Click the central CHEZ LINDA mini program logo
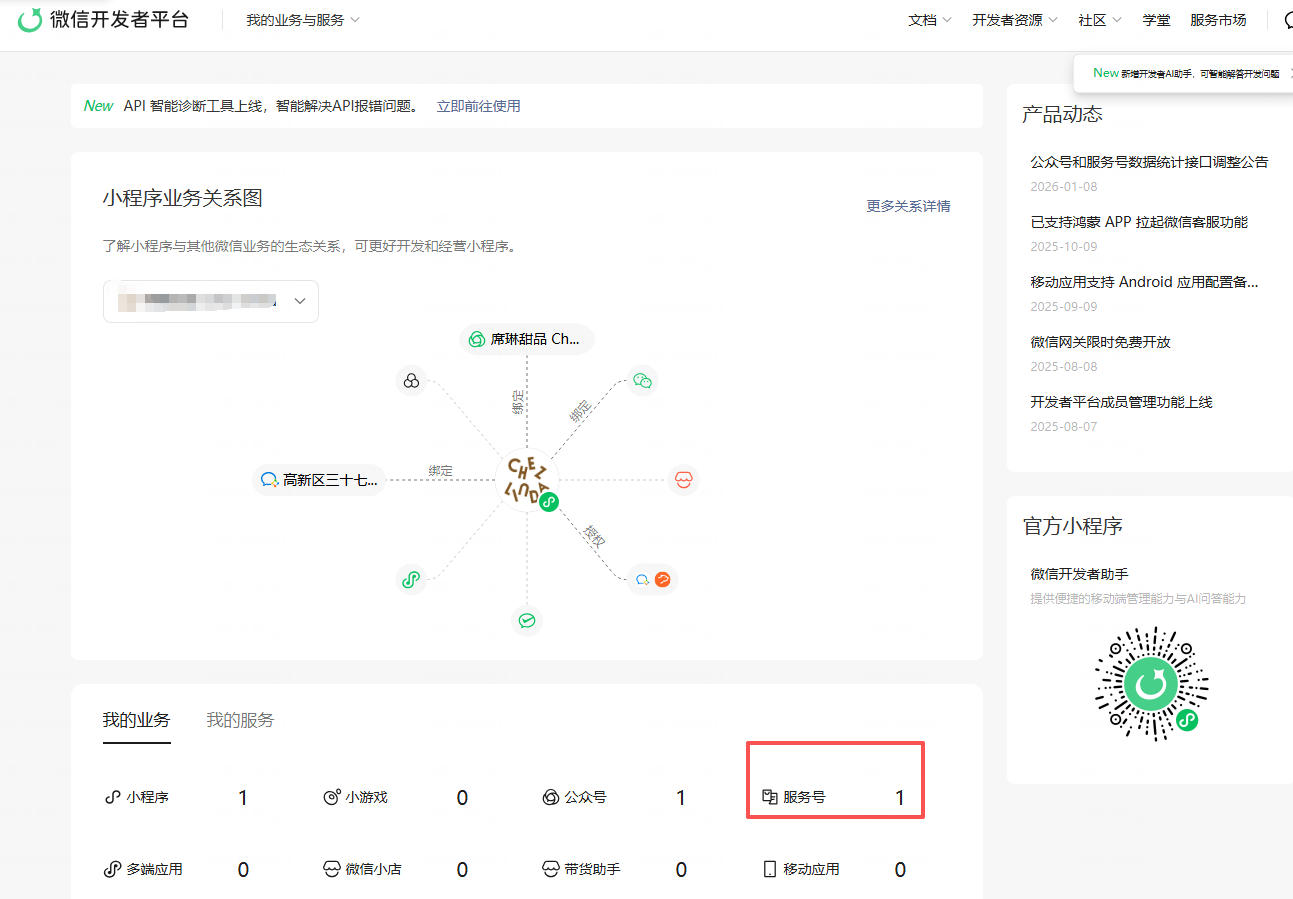Image resolution: width=1293 pixels, height=899 pixels. coord(527,481)
